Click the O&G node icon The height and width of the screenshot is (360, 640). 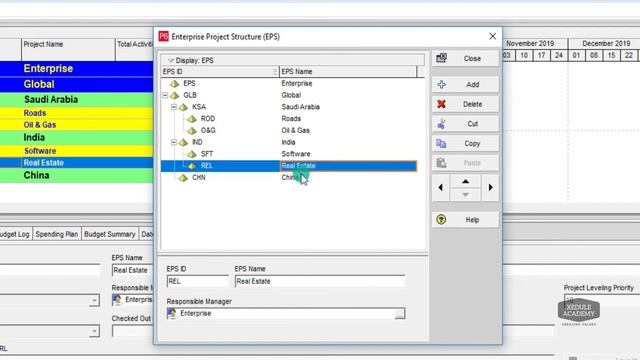pyautogui.click(x=192, y=131)
